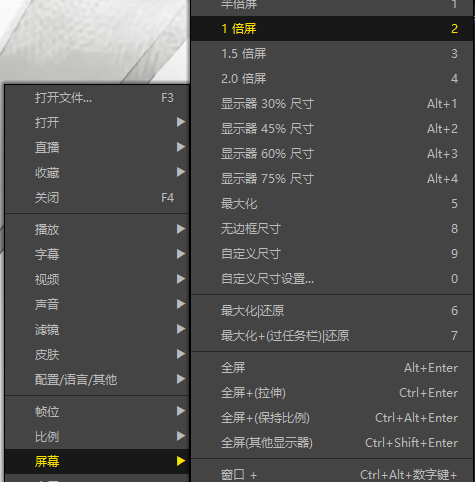Open the 滤镜 submenu

click(x=97, y=329)
